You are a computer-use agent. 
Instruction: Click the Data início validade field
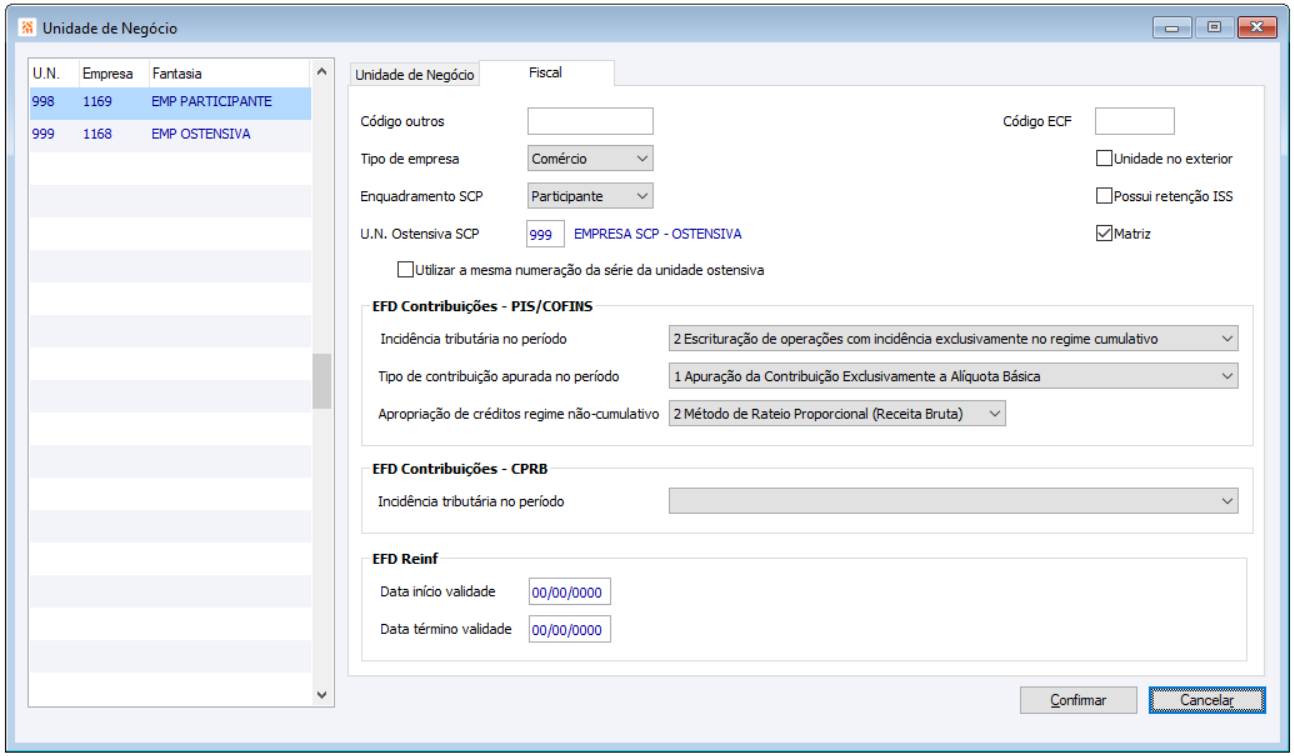click(569, 592)
